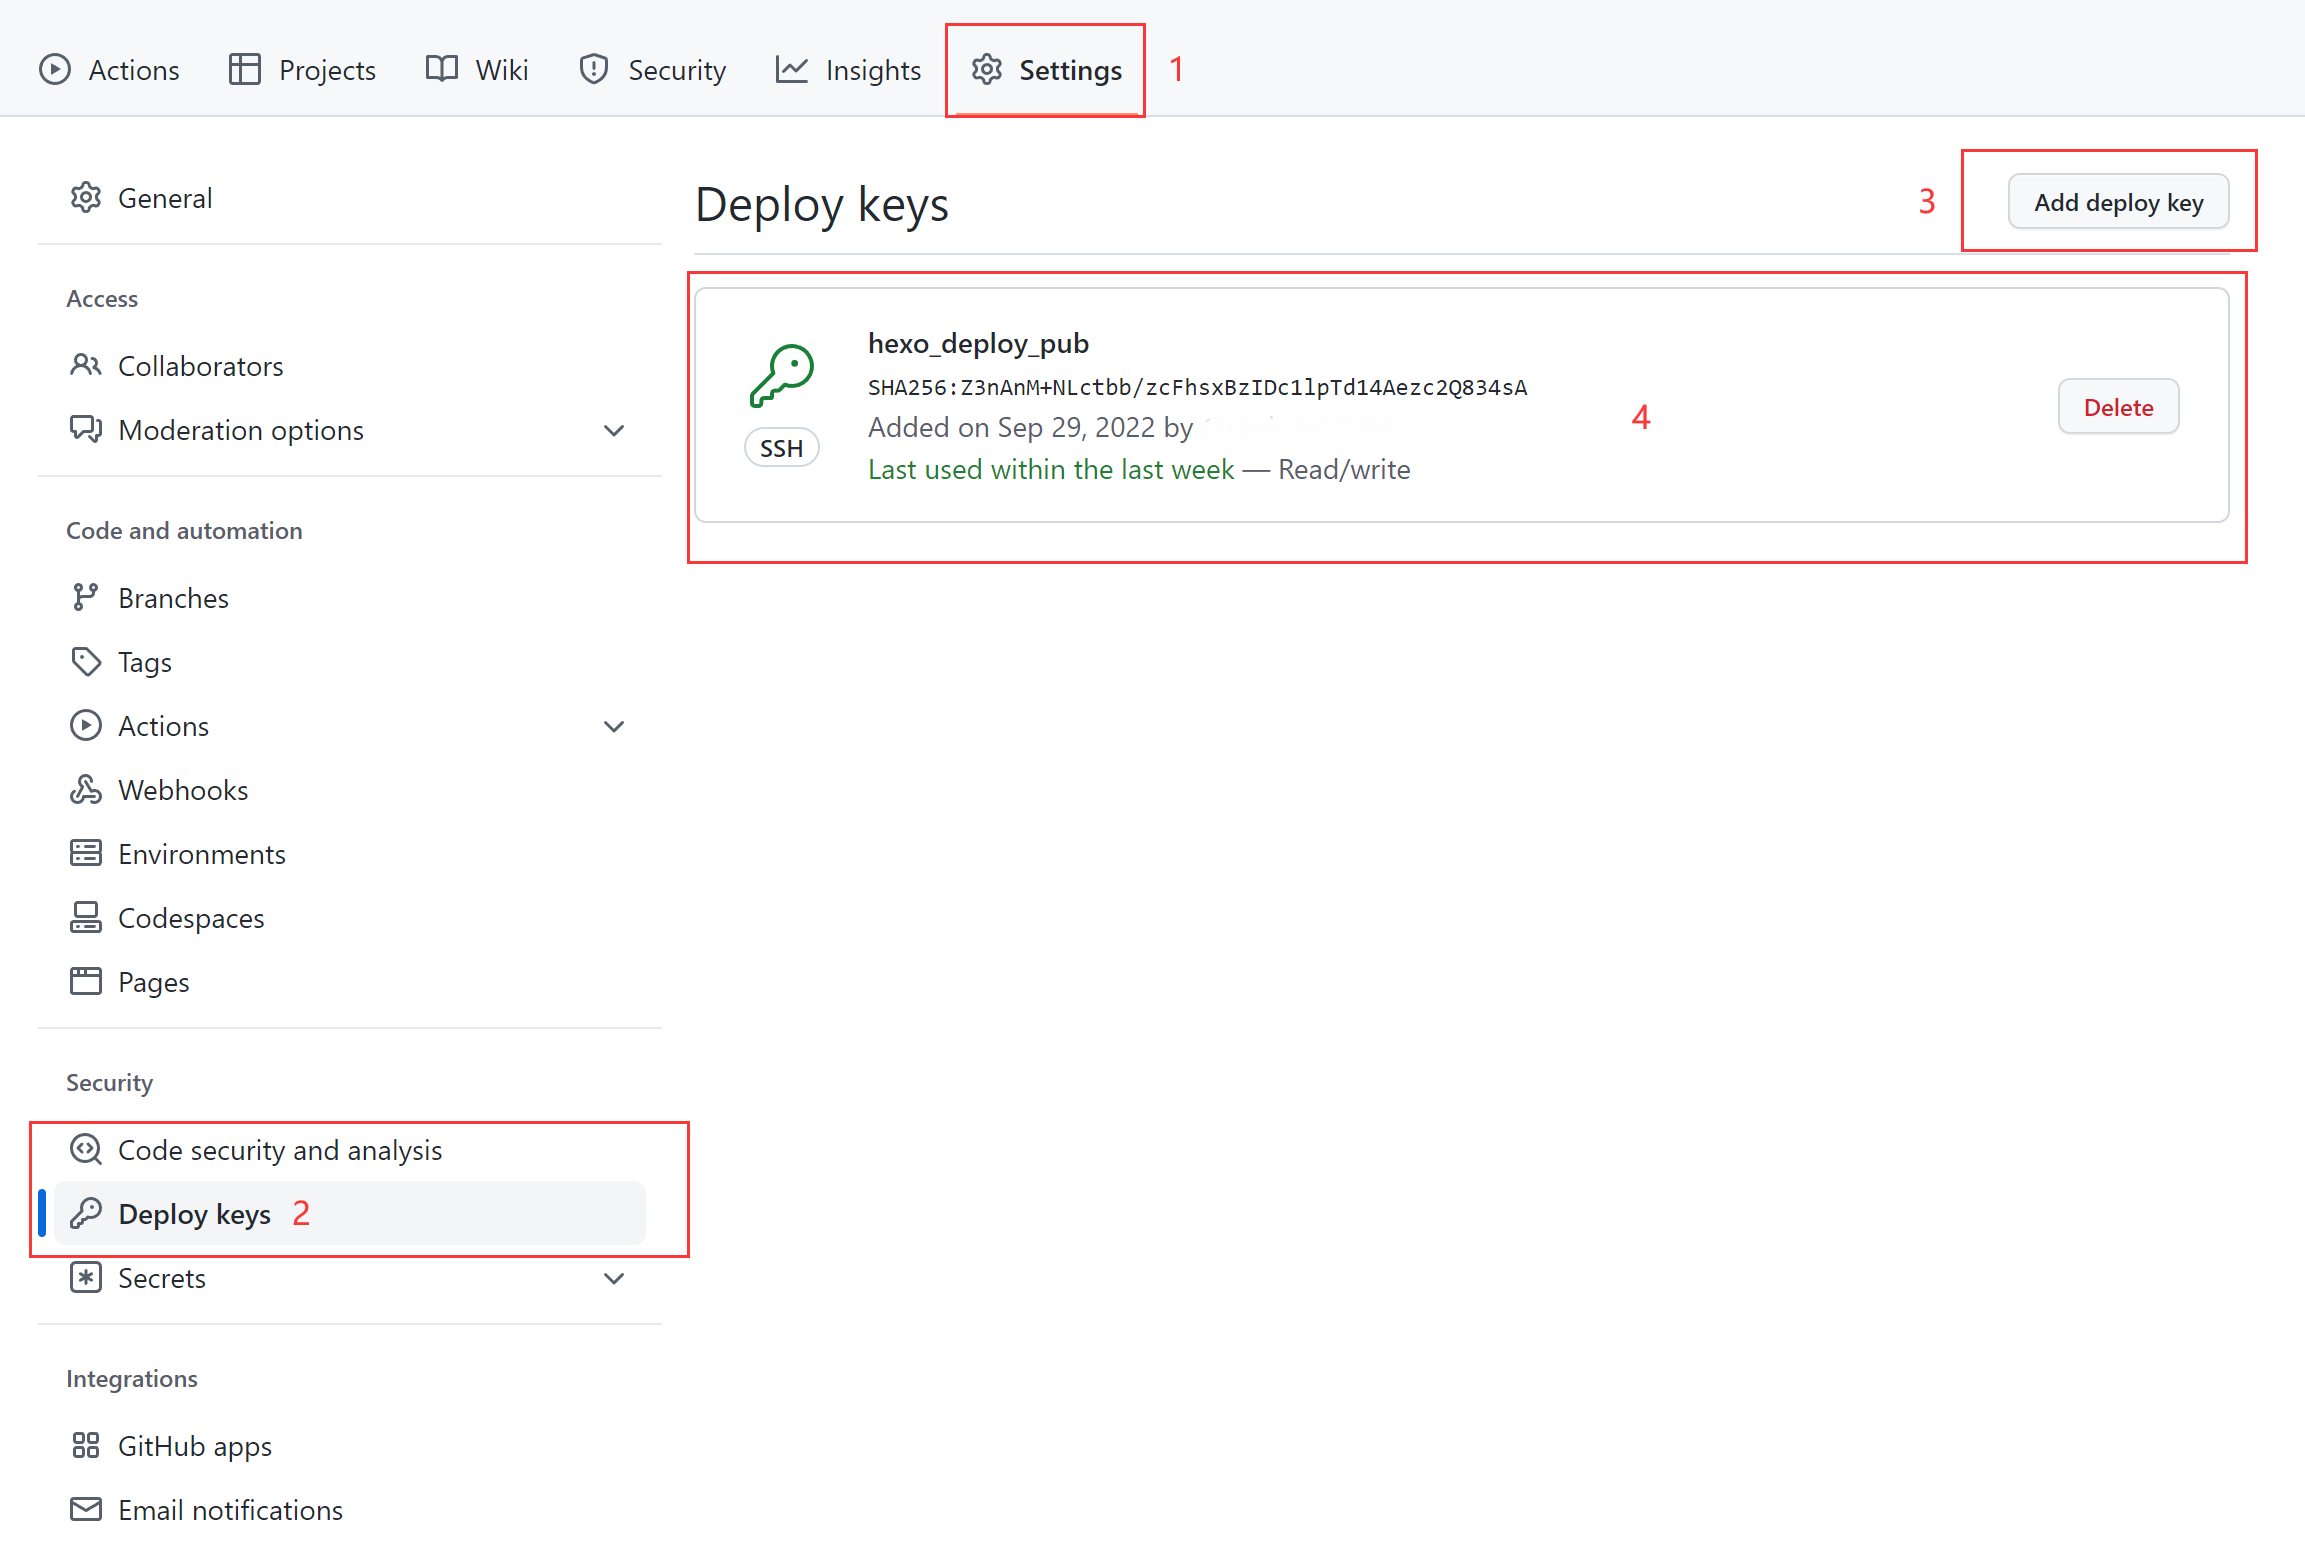
Task: Click the Collaborators people icon
Action: [86, 366]
